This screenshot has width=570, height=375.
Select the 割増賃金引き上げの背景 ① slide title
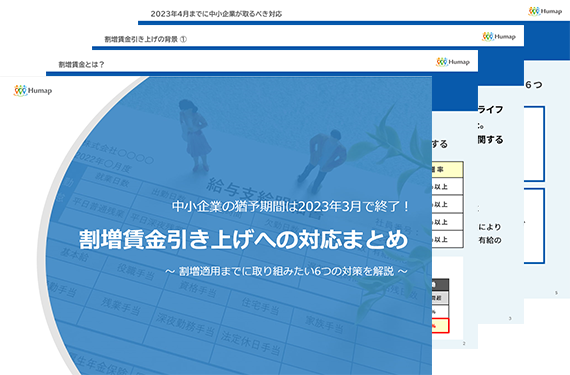pyautogui.click(x=145, y=39)
